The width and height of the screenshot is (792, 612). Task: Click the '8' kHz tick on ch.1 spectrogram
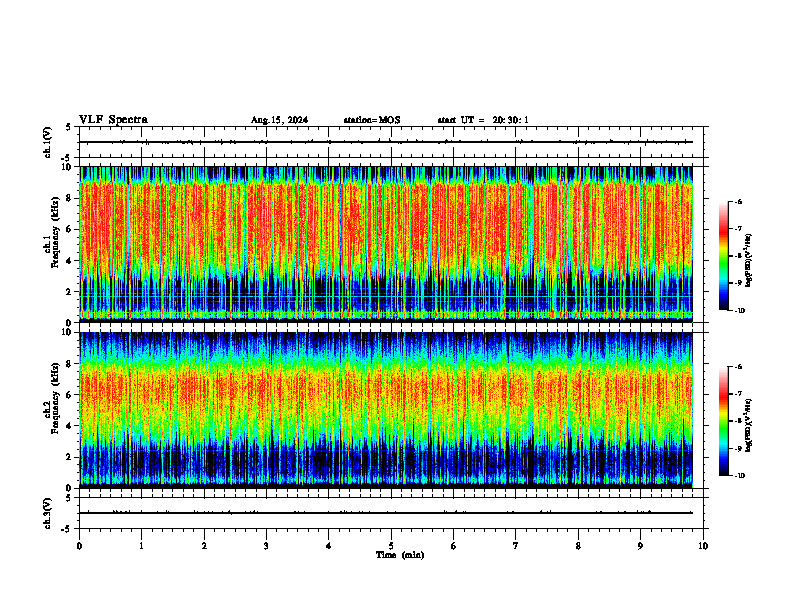click(70, 198)
